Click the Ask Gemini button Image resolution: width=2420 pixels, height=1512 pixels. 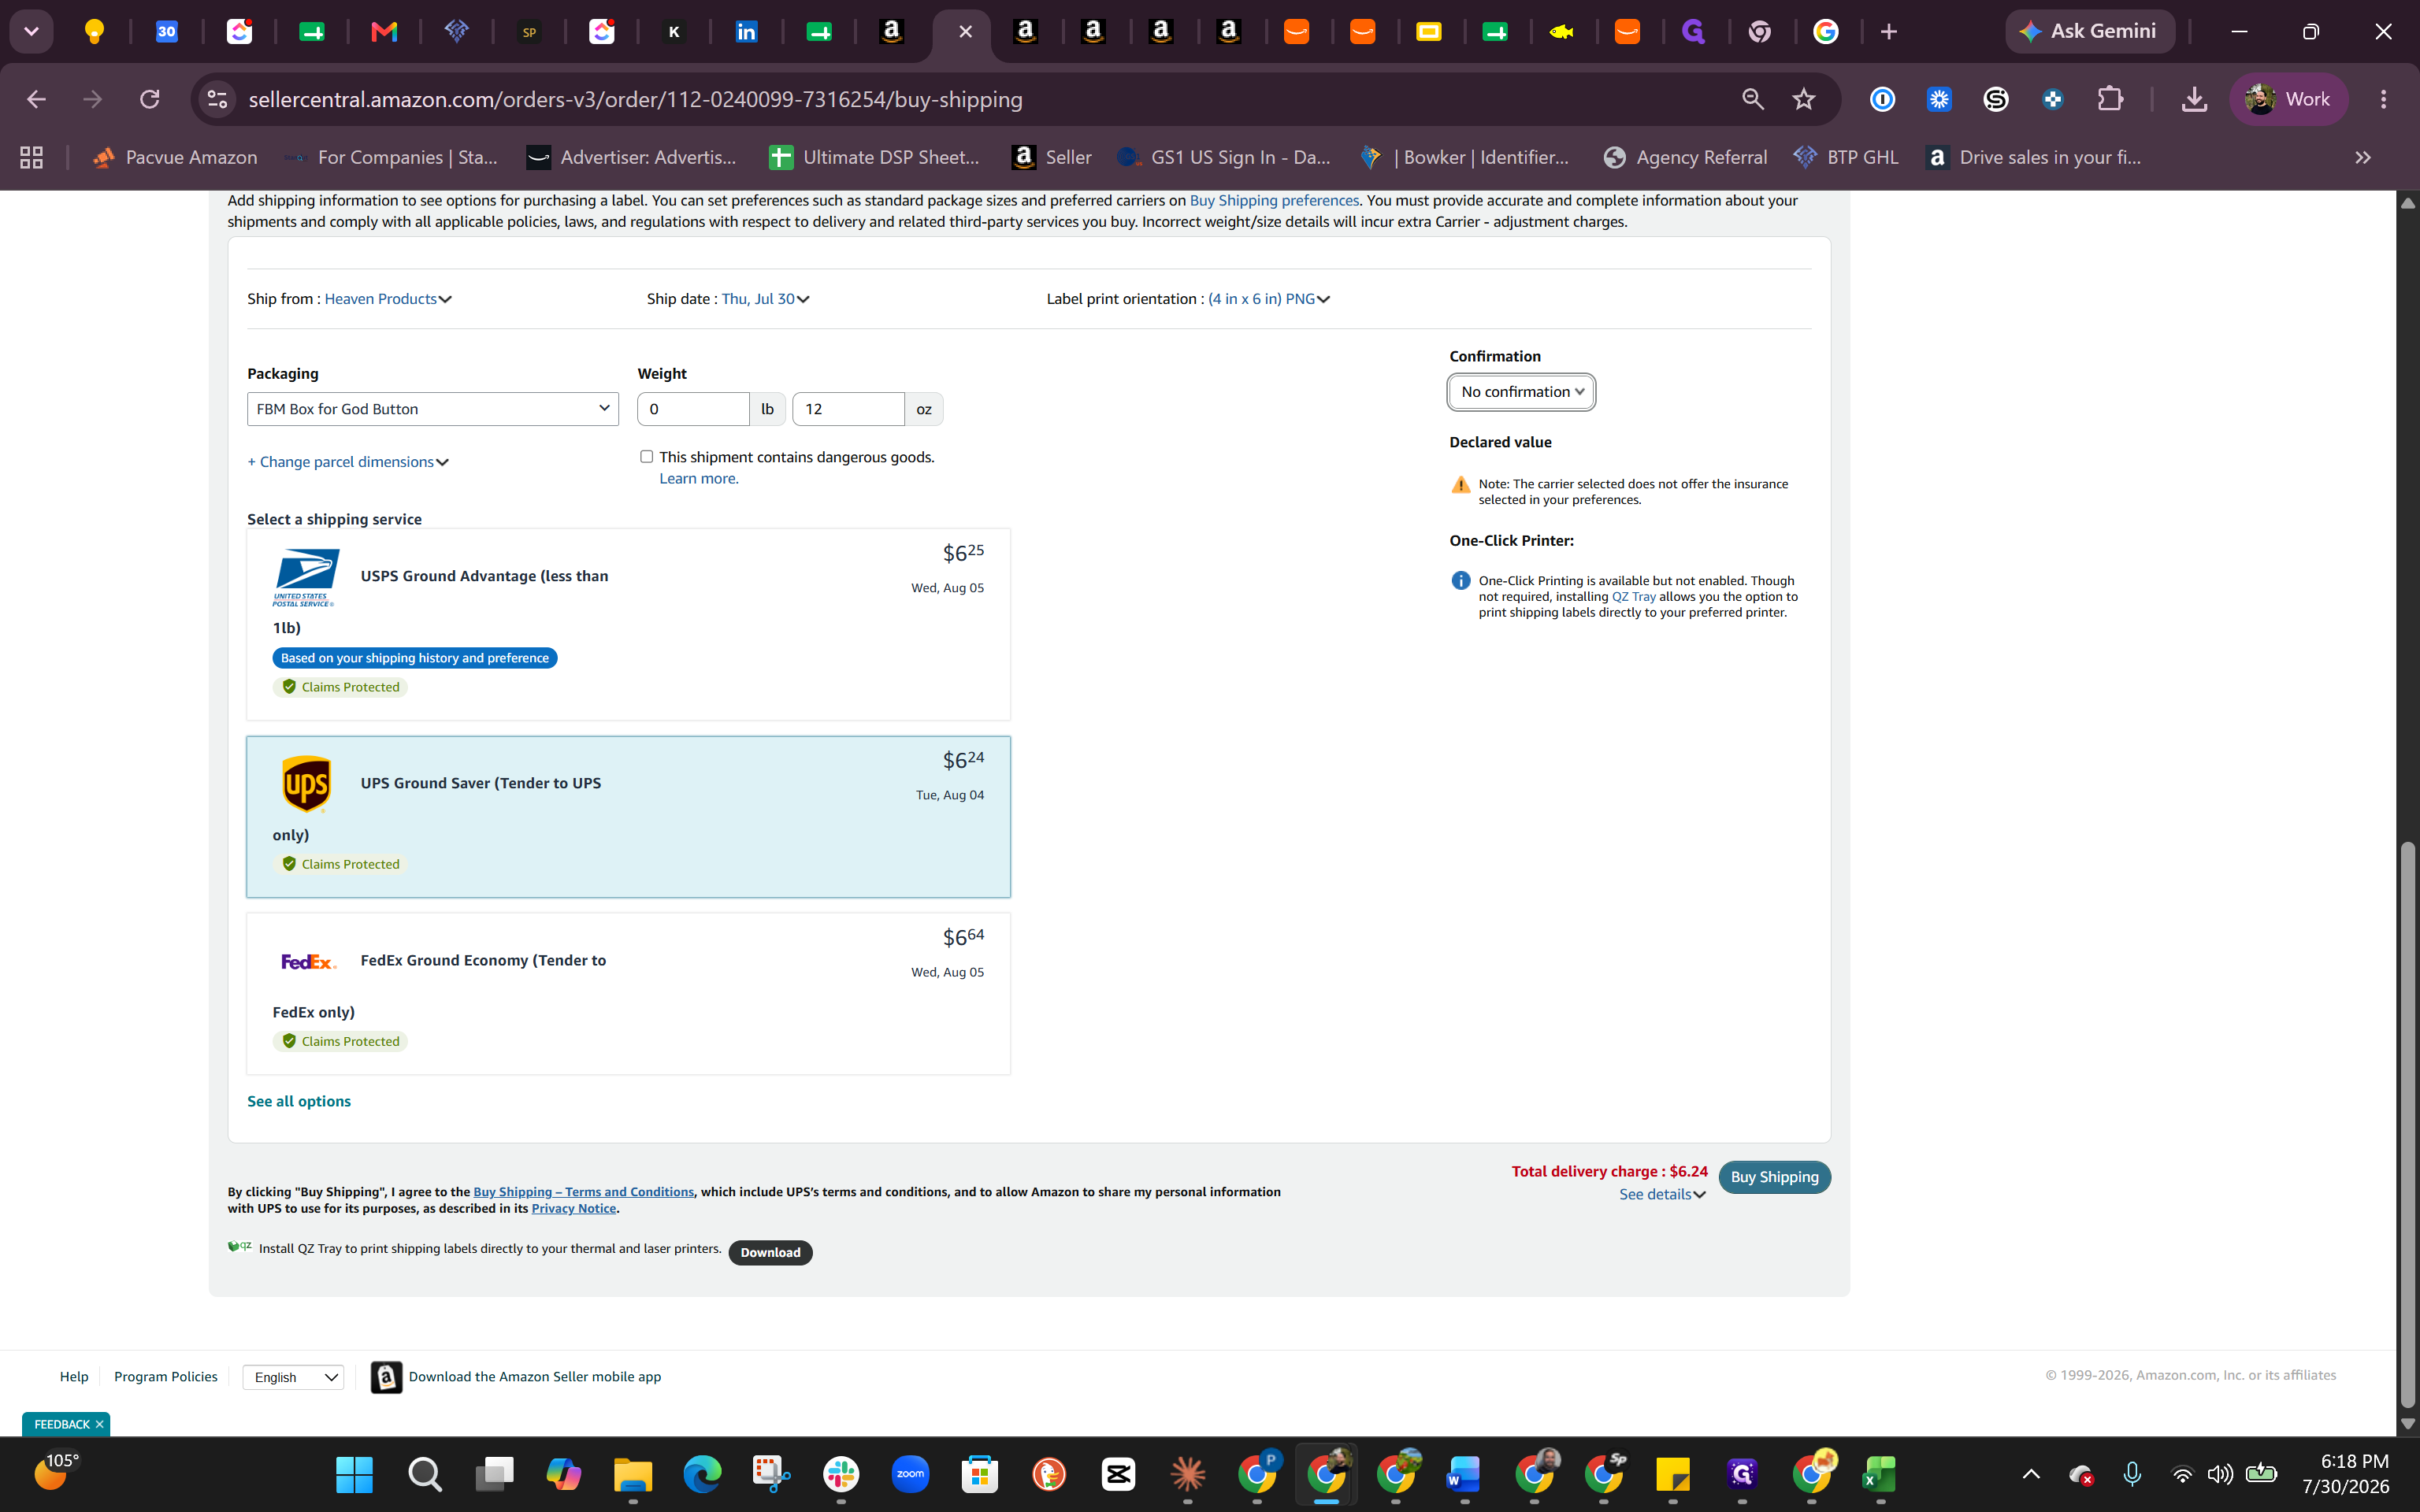click(2090, 31)
